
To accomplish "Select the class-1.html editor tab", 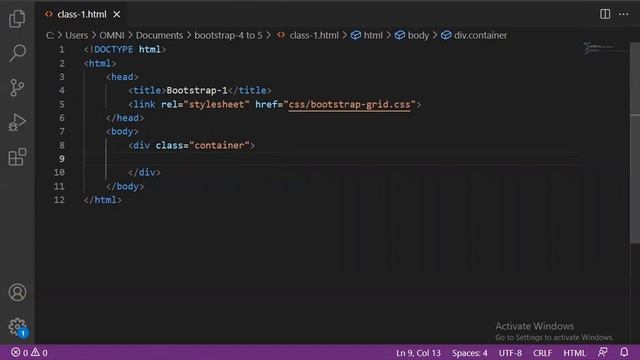I will pyautogui.click(x=82, y=15).
